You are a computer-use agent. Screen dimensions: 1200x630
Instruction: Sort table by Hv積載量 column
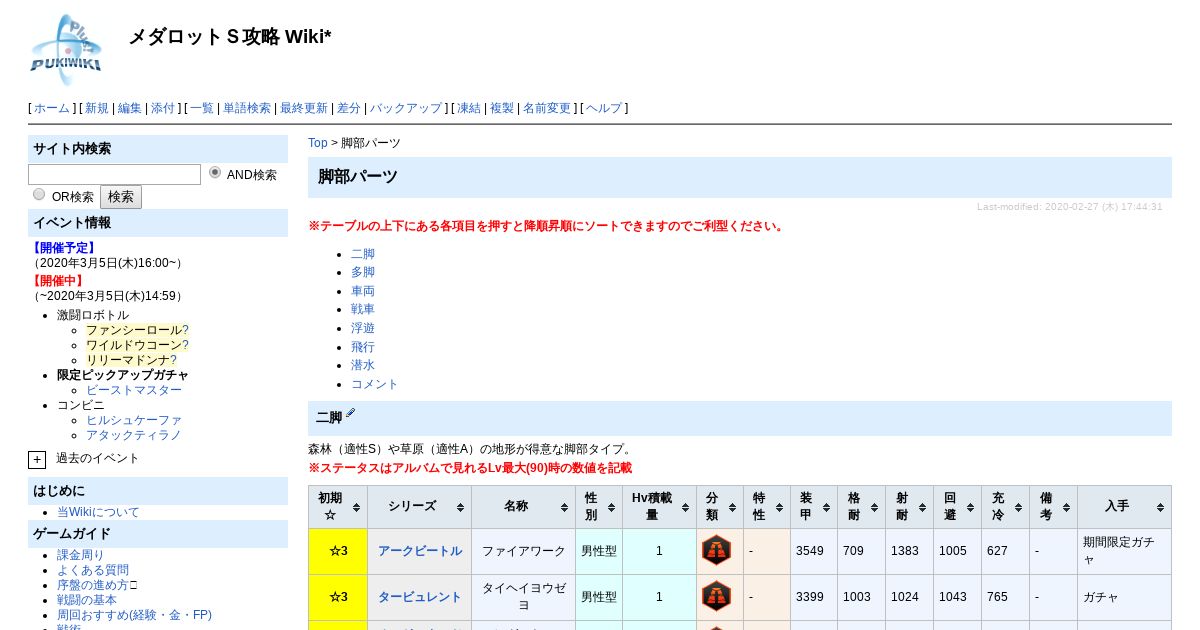[659, 507]
